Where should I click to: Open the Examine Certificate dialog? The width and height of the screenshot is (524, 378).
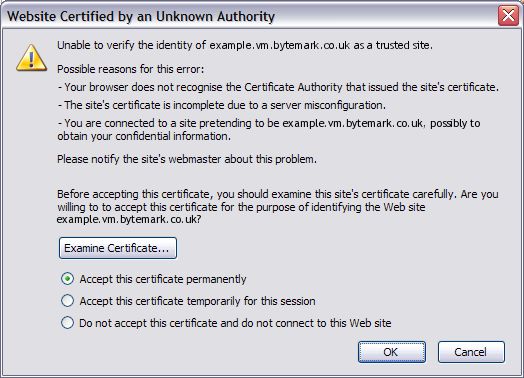[x=118, y=248]
